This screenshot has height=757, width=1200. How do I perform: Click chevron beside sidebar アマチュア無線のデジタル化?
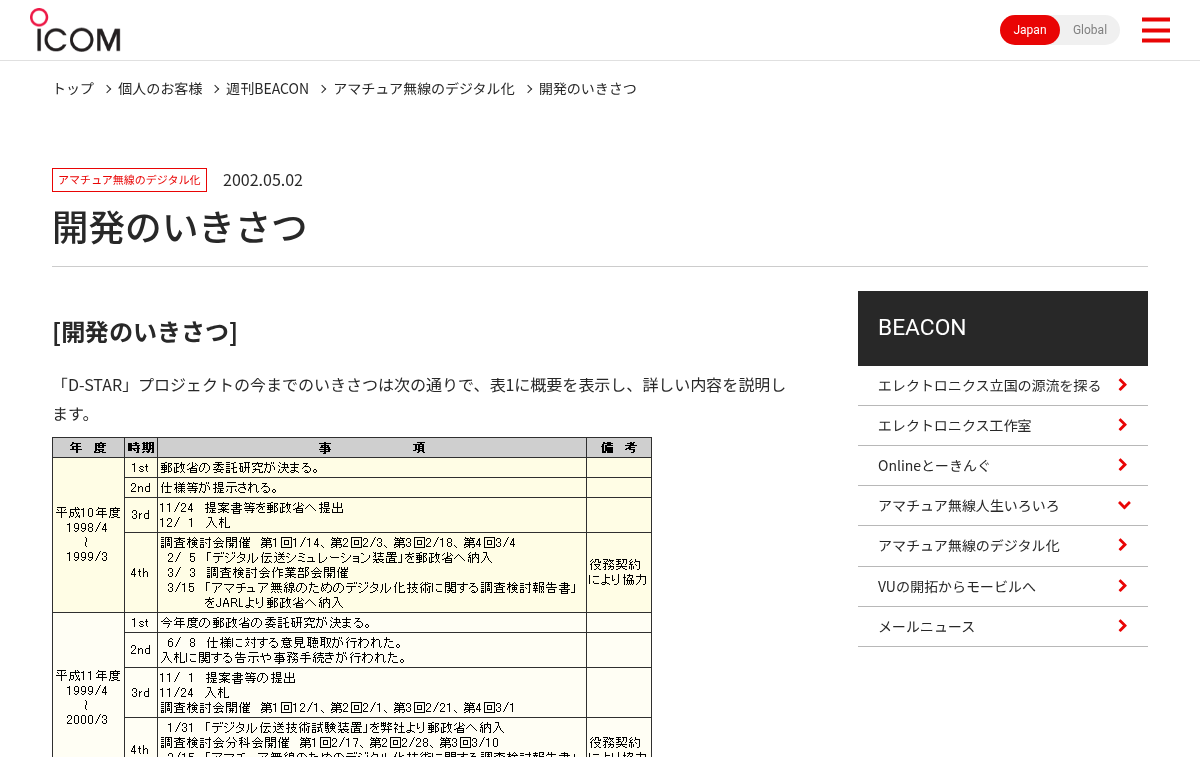click(x=1123, y=545)
